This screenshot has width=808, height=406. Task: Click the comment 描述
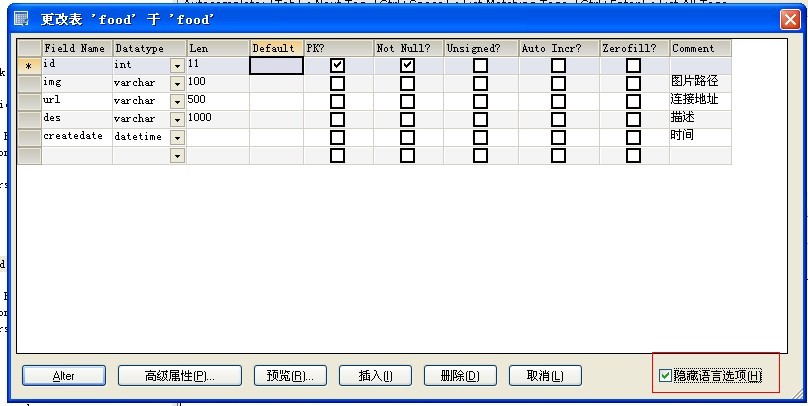(682, 117)
